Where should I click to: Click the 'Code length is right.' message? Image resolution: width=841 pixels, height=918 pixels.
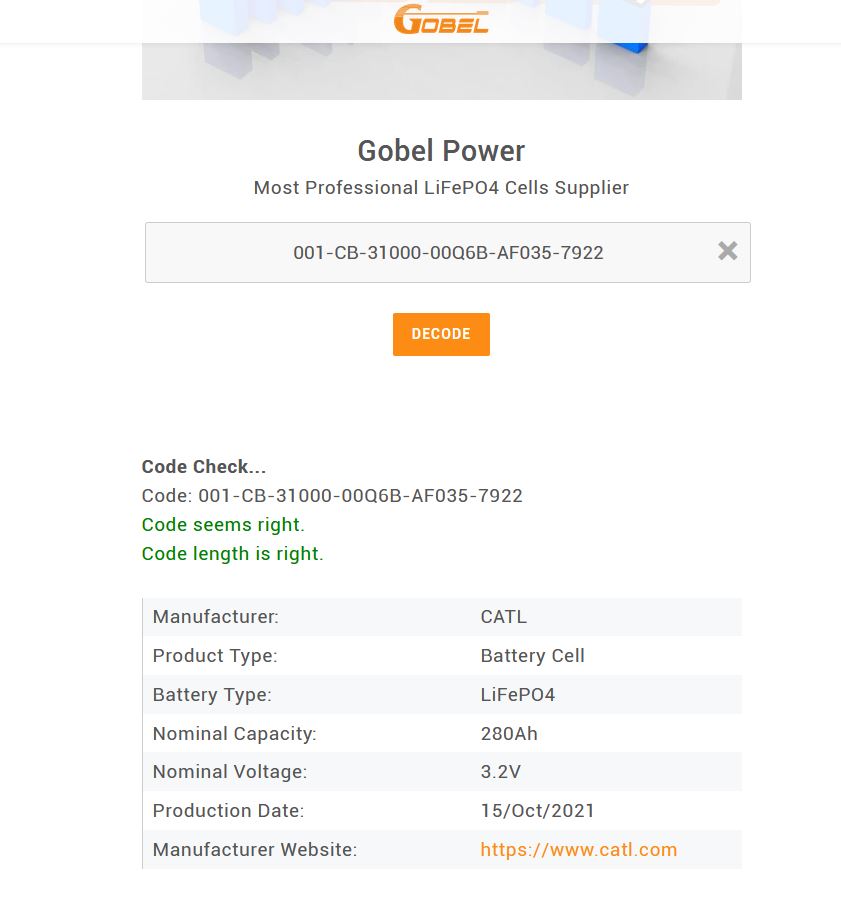233,554
